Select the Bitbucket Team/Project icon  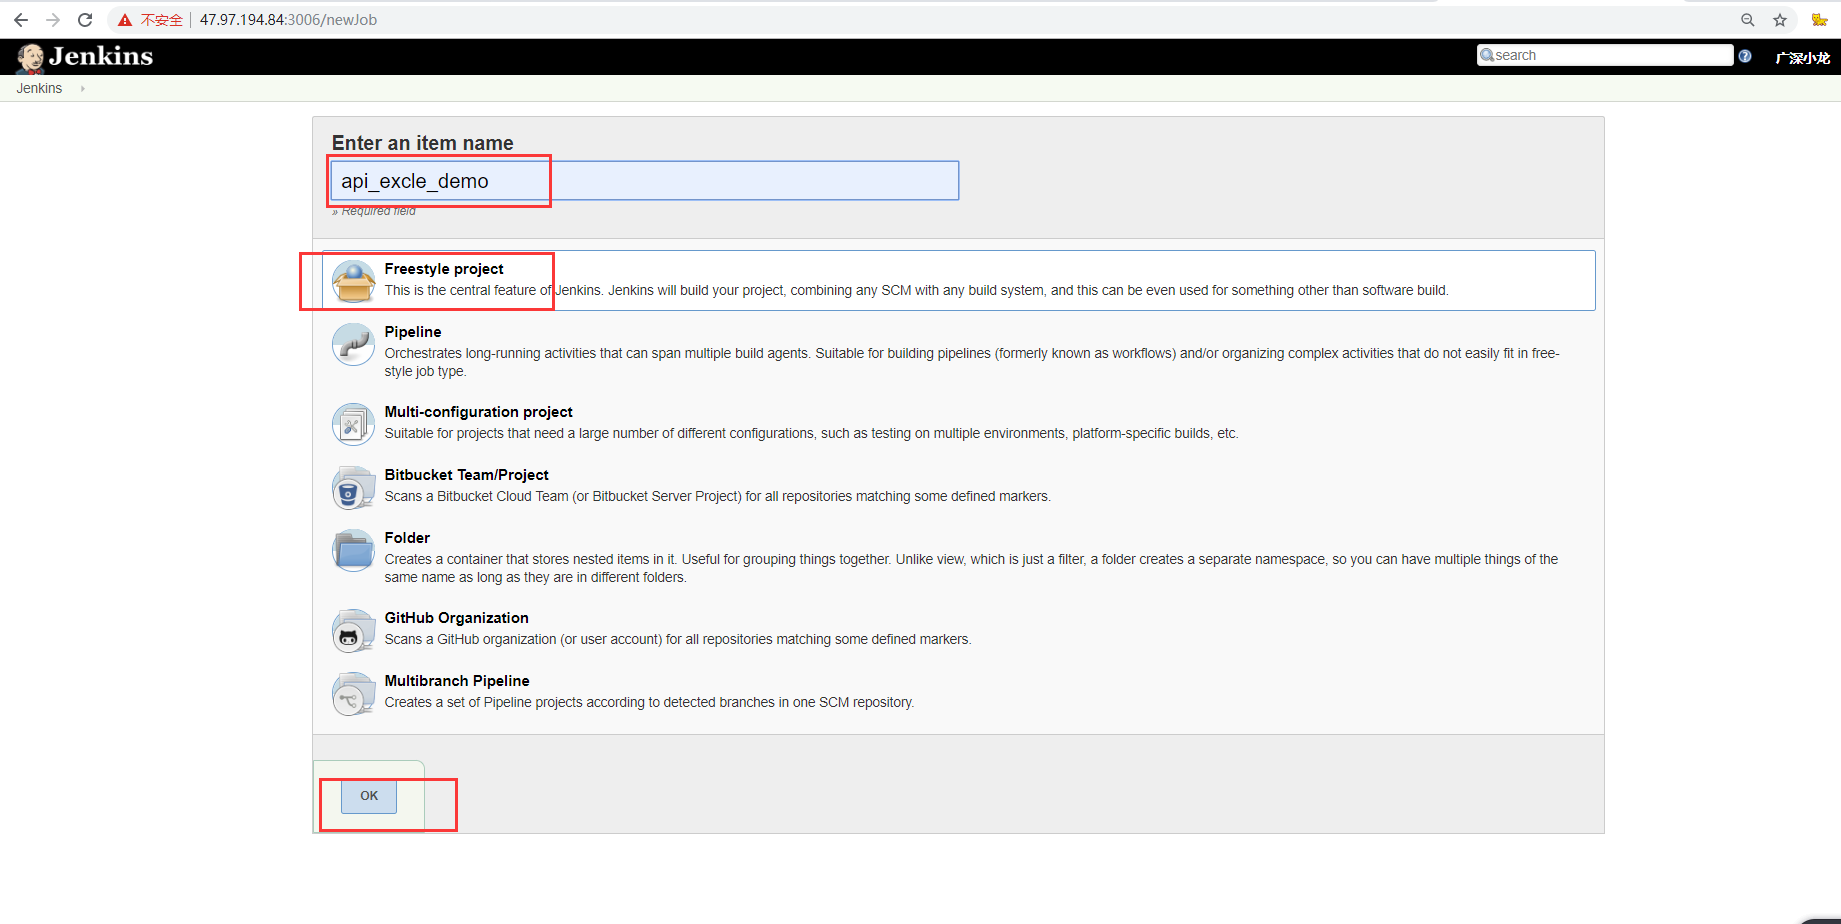click(x=353, y=487)
